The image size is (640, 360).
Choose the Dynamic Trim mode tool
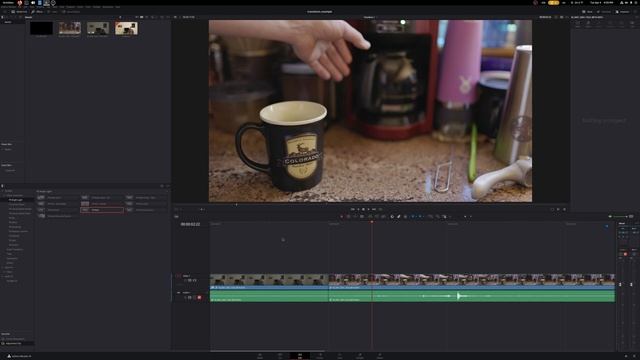coord(355,216)
